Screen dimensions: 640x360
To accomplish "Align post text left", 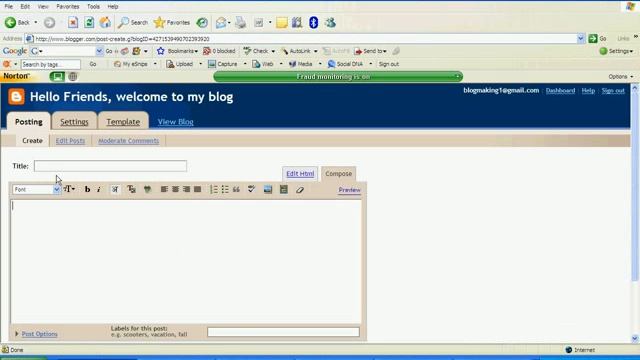I will pyautogui.click(x=164, y=189).
